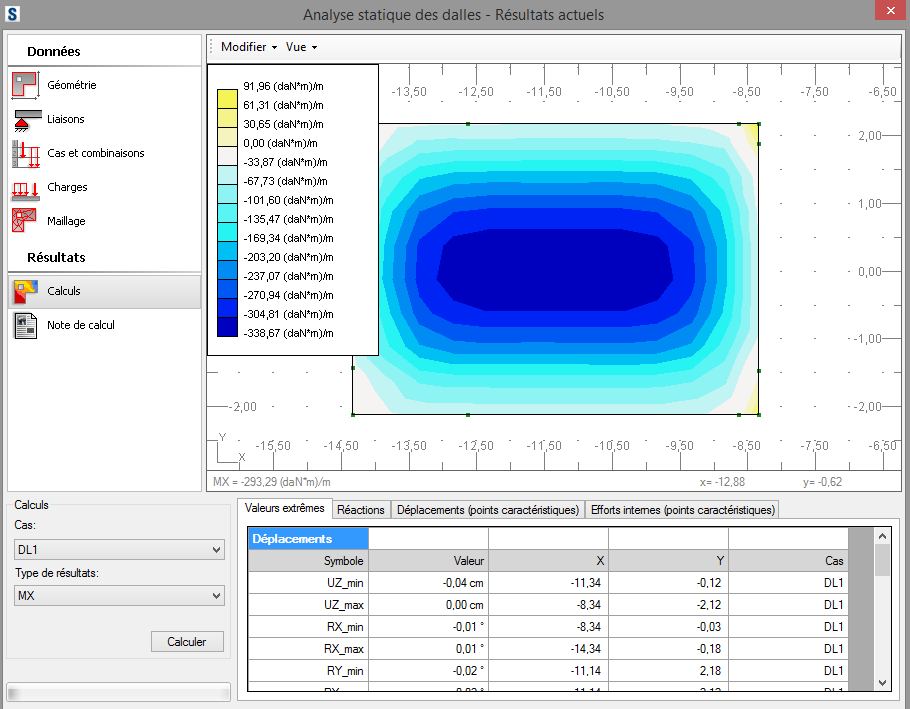Click the results table scrollbar down arrow
This screenshot has height=709, width=910.
[881, 681]
